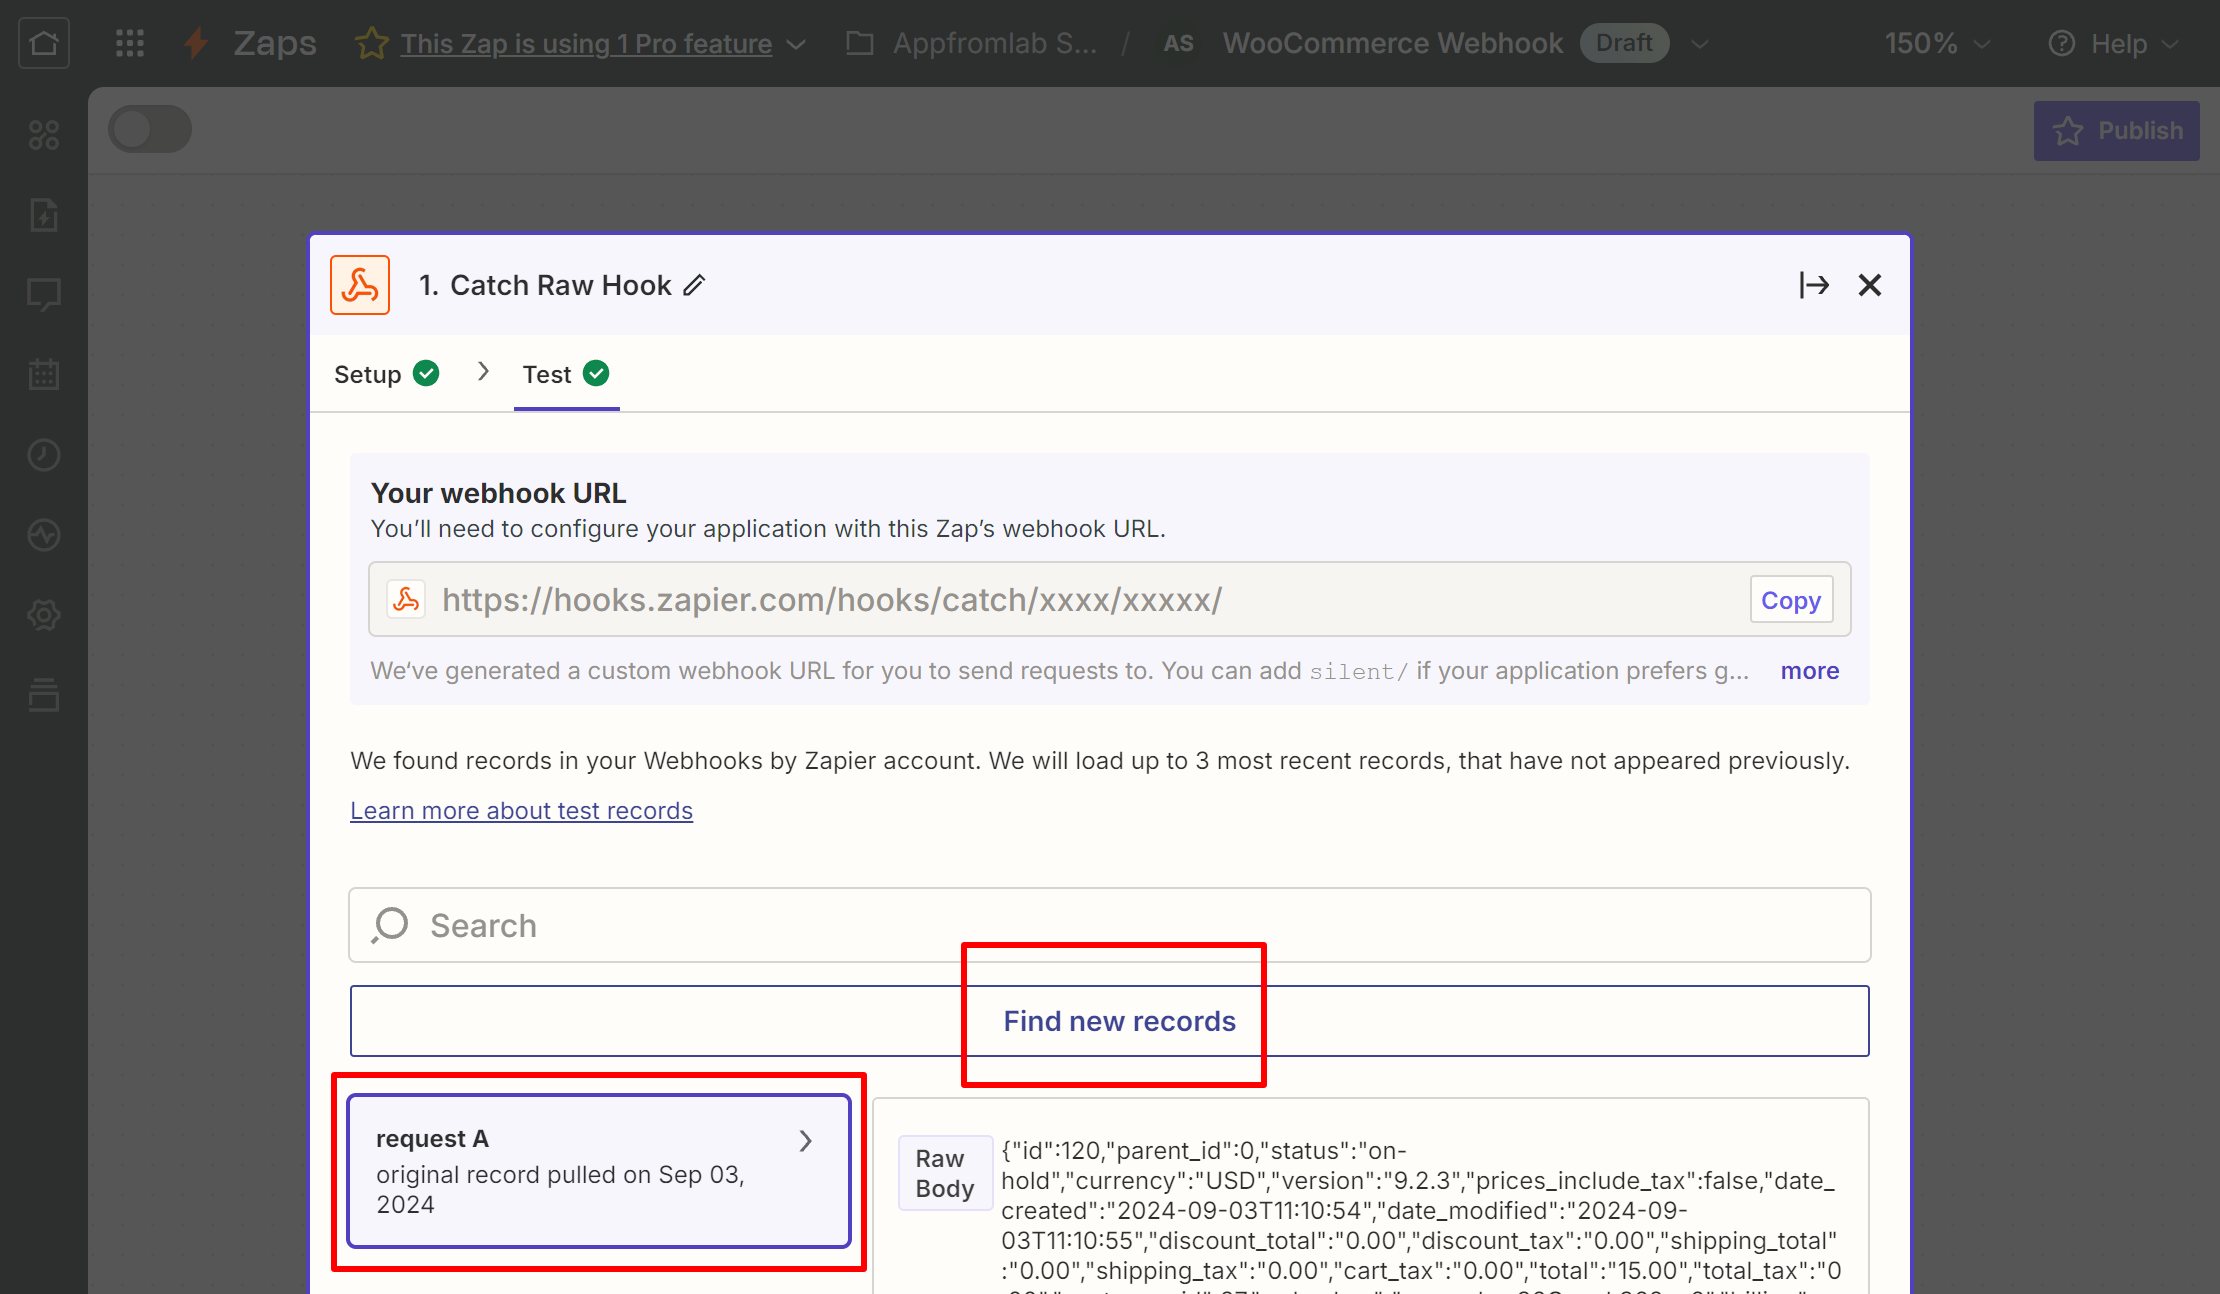Switch to the Setup tab

386,374
